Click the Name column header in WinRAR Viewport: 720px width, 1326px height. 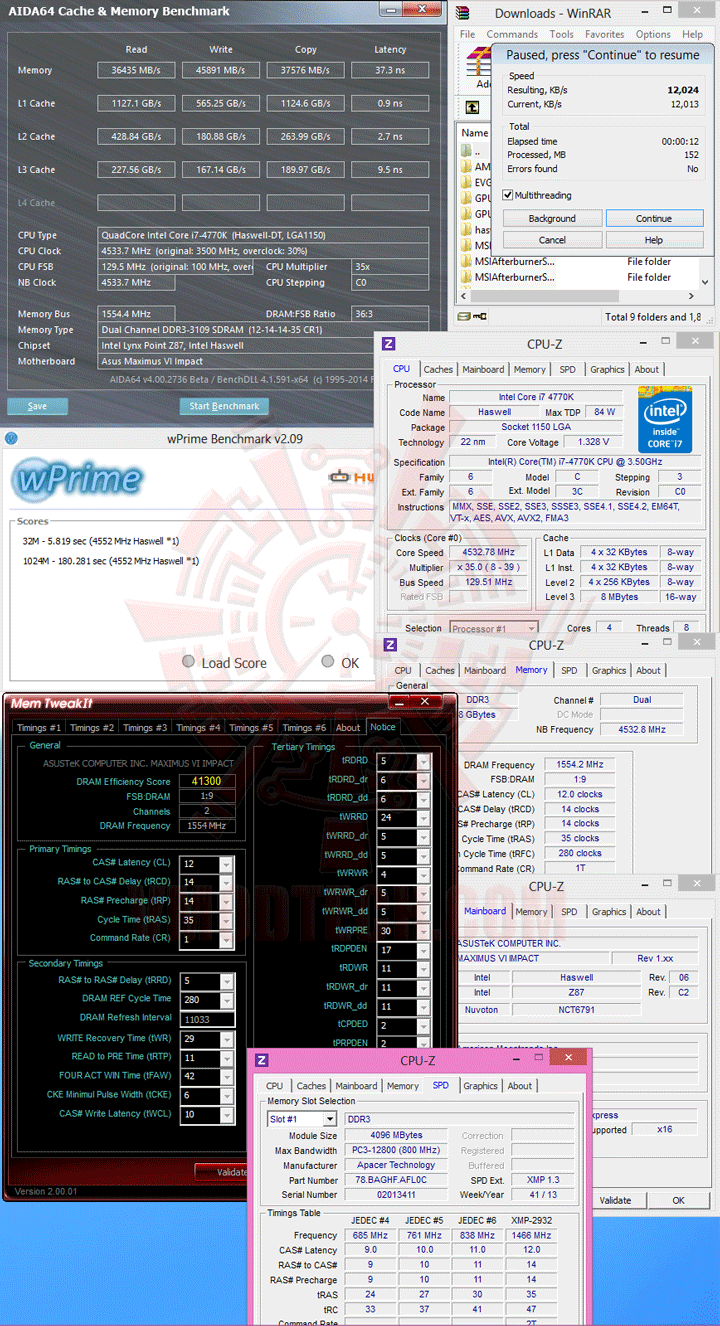[x=475, y=132]
